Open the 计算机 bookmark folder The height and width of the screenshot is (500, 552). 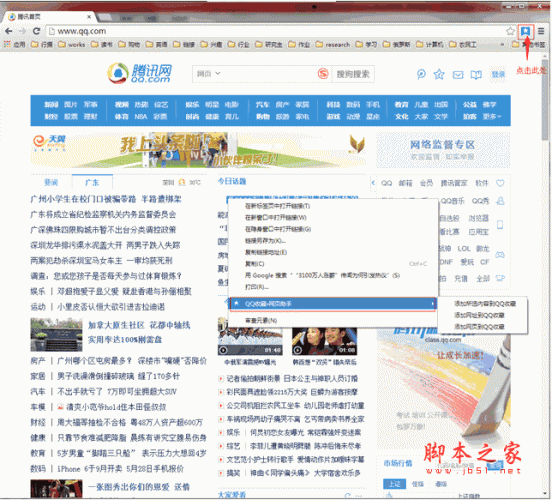click(x=429, y=44)
